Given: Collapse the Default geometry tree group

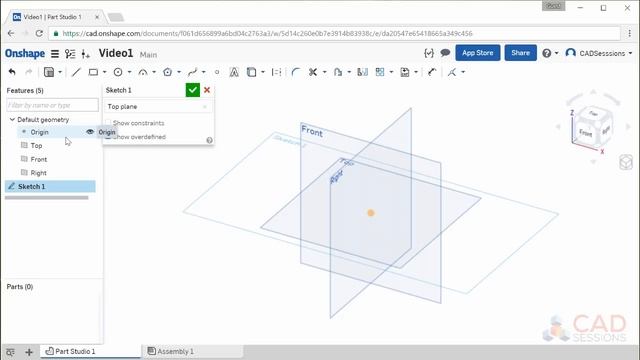Looking at the screenshot, I should coord(12,120).
